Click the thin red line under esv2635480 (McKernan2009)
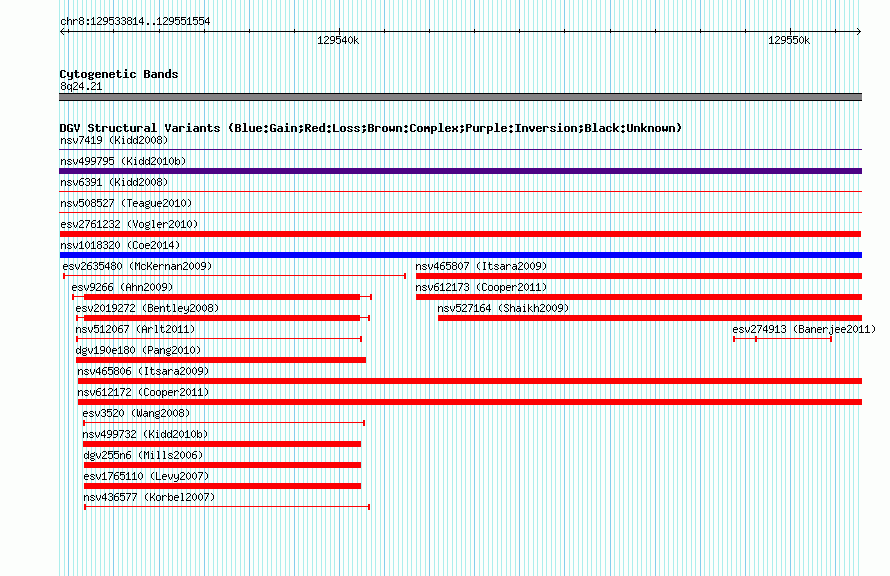 [x=234, y=276]
